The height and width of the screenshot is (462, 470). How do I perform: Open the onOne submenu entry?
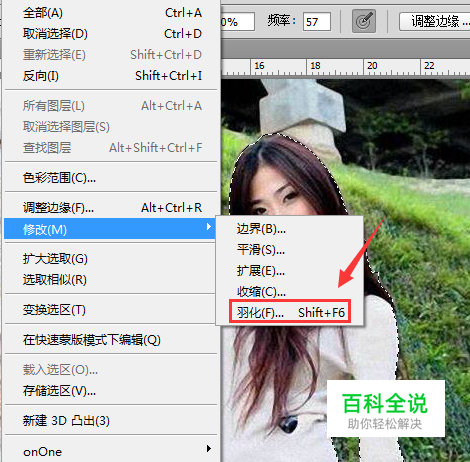(x=110, y=452)
